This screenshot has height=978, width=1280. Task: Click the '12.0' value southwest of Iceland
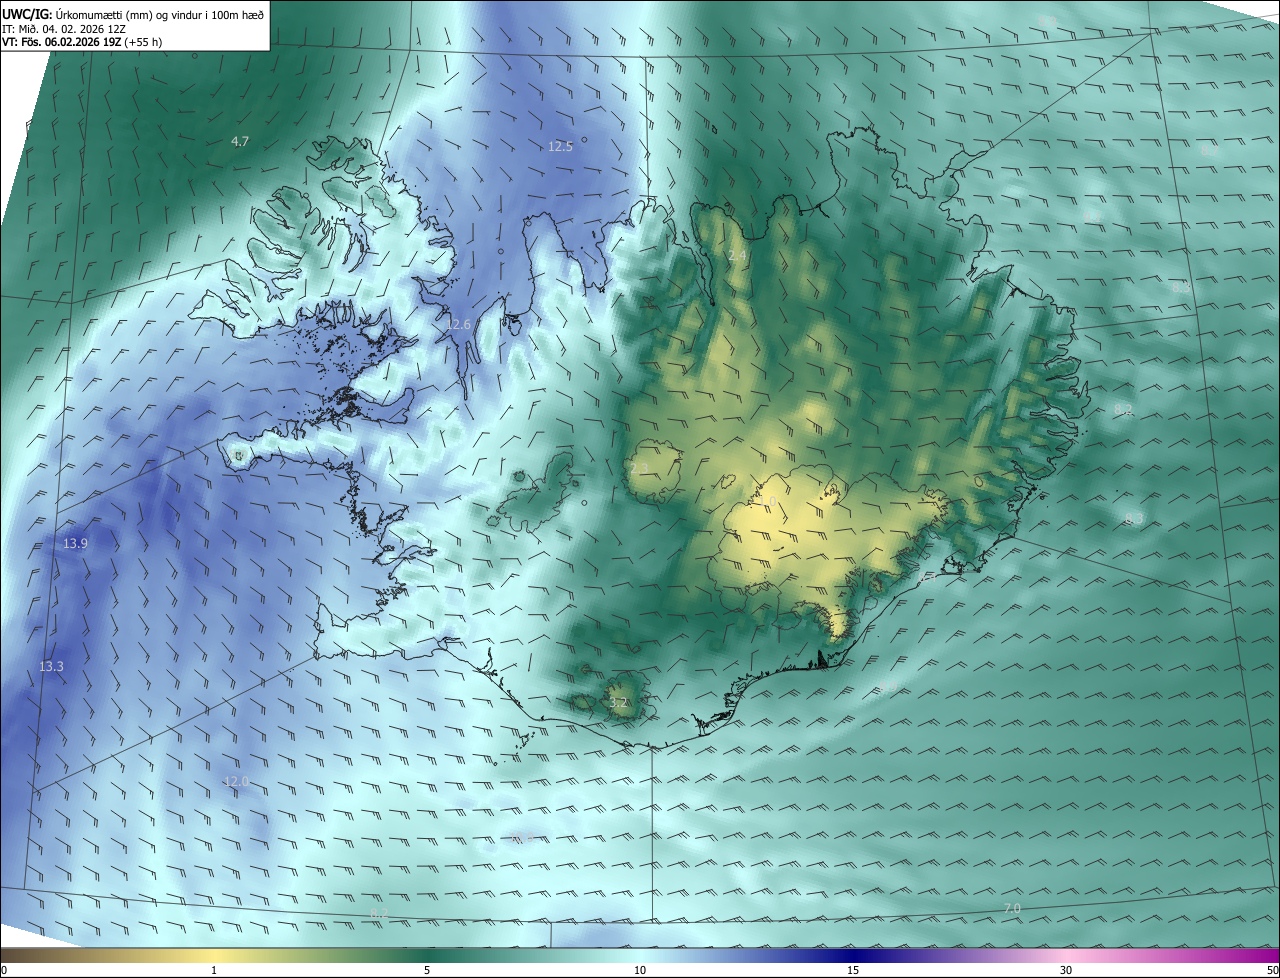[x=236, y=781]
